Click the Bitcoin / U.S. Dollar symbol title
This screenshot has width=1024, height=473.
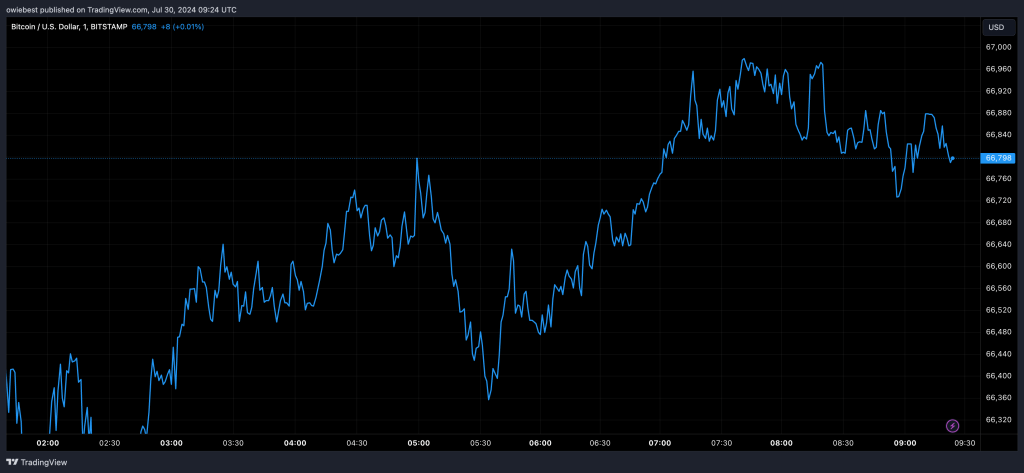coord(44,27)
